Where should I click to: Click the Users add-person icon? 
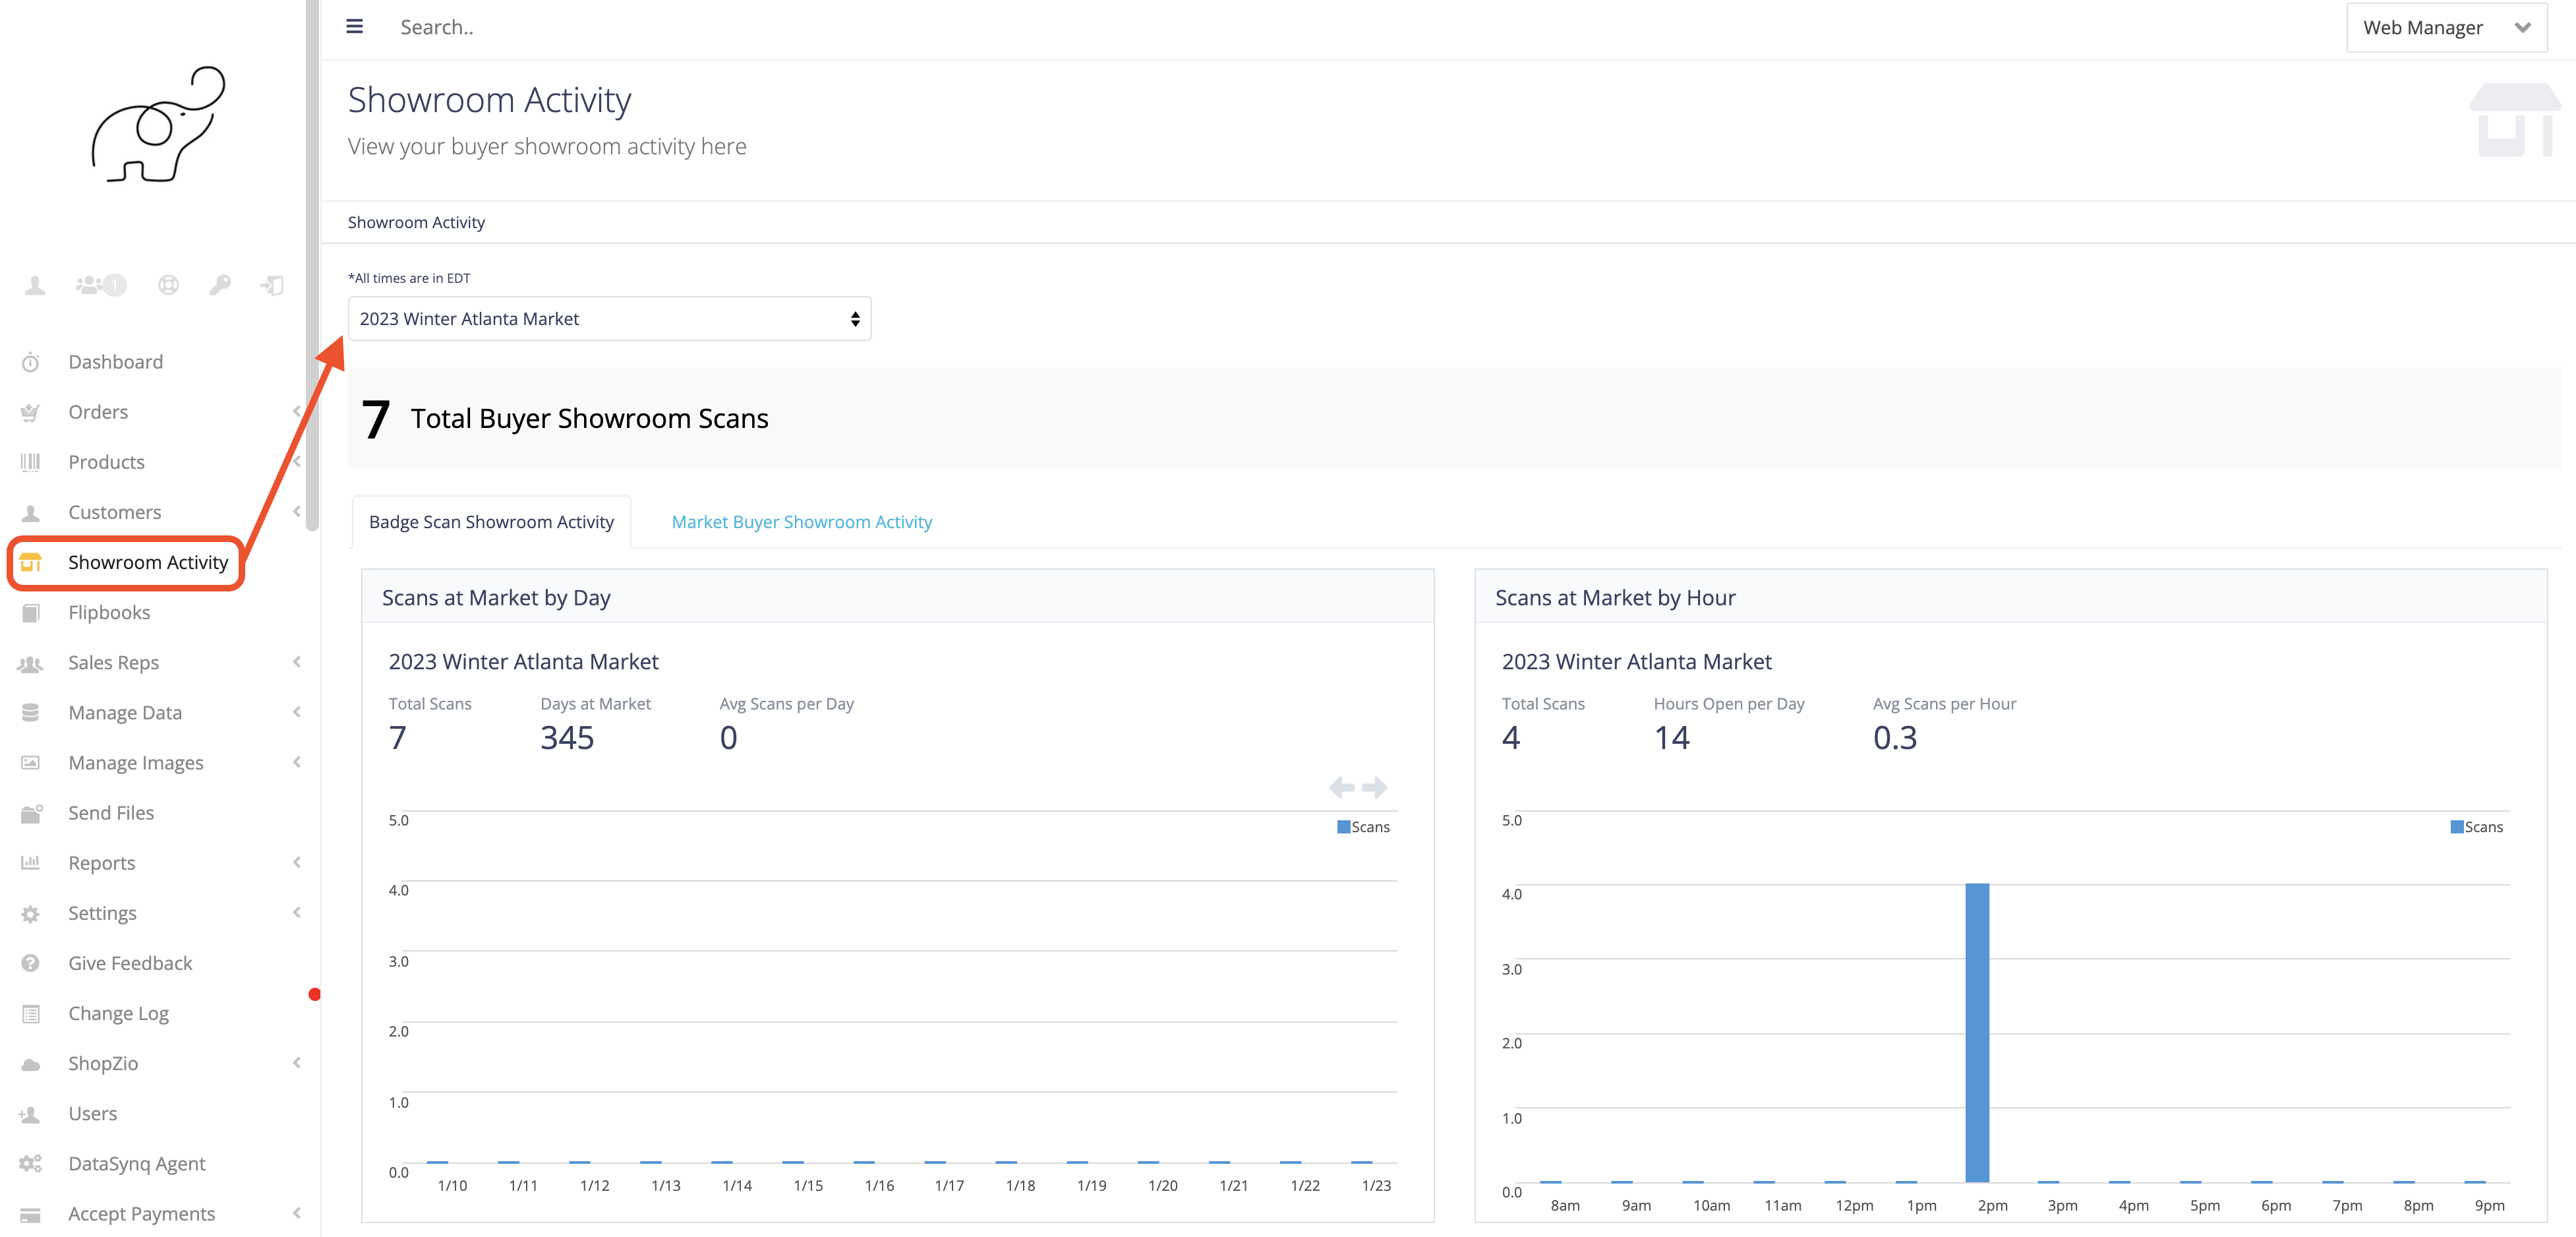(29, 1114)
